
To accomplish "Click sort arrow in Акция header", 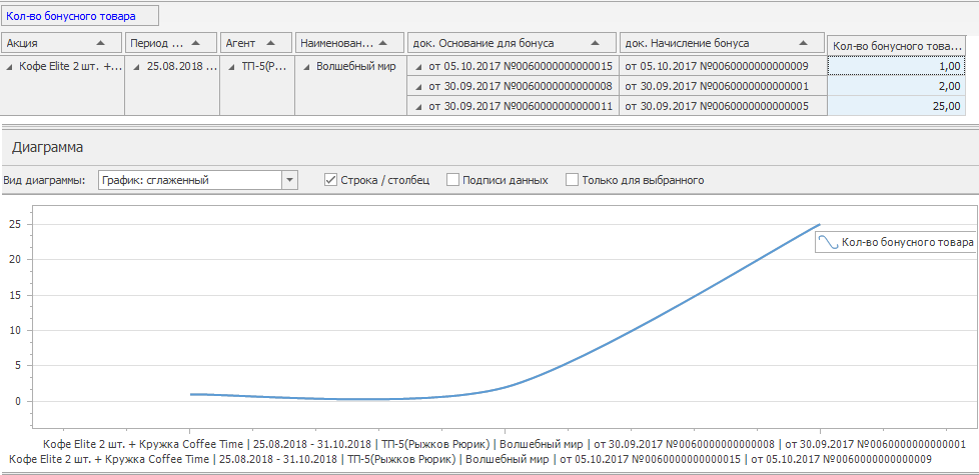I will (x=100, y=43).
